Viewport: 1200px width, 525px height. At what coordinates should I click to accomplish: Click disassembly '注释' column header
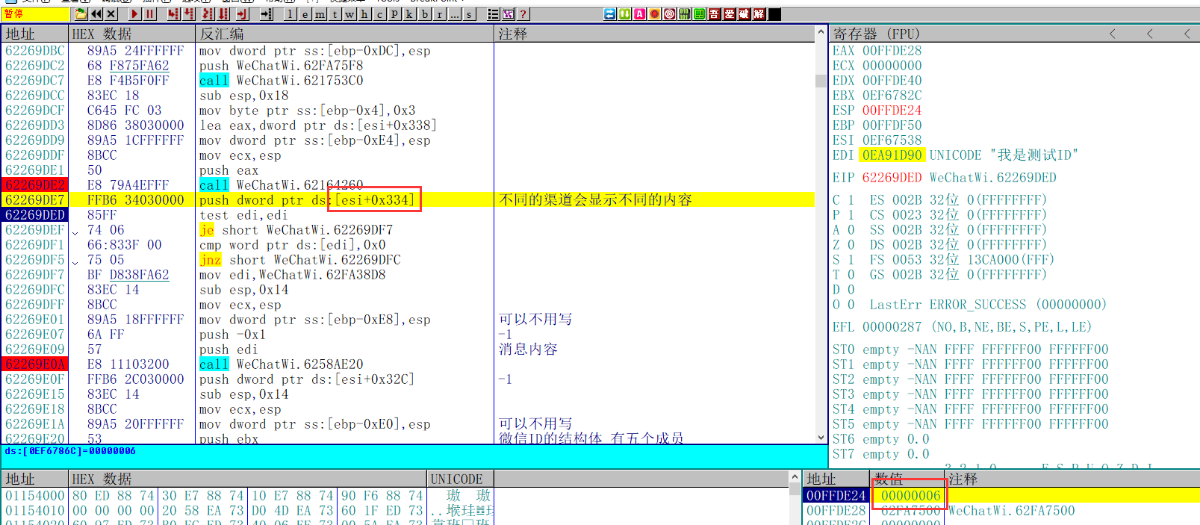click(x=654, y=34)
